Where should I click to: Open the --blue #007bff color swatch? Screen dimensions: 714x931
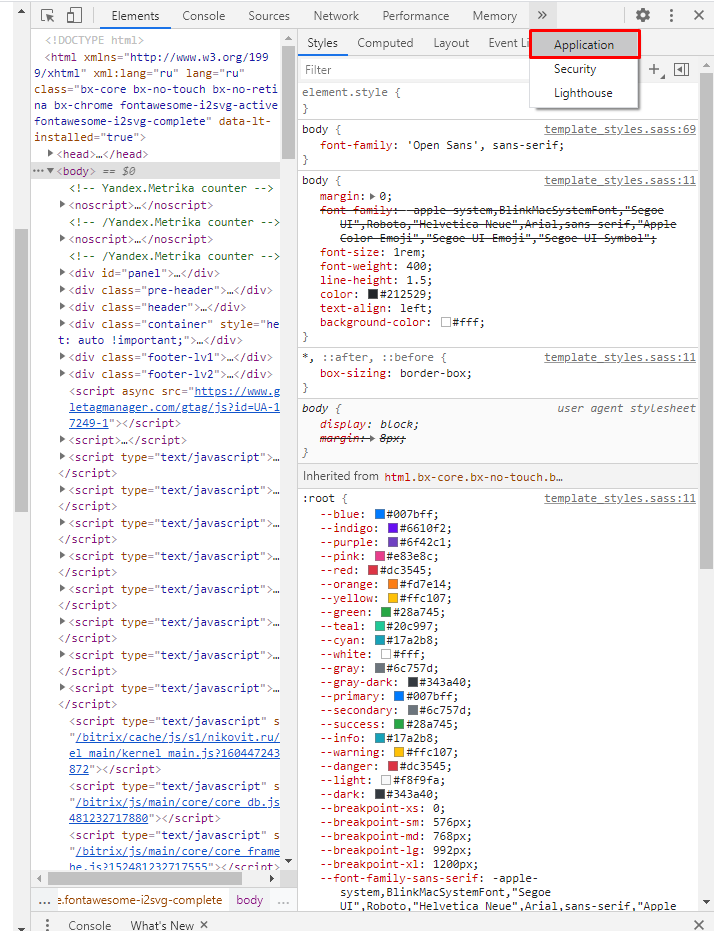380,514
